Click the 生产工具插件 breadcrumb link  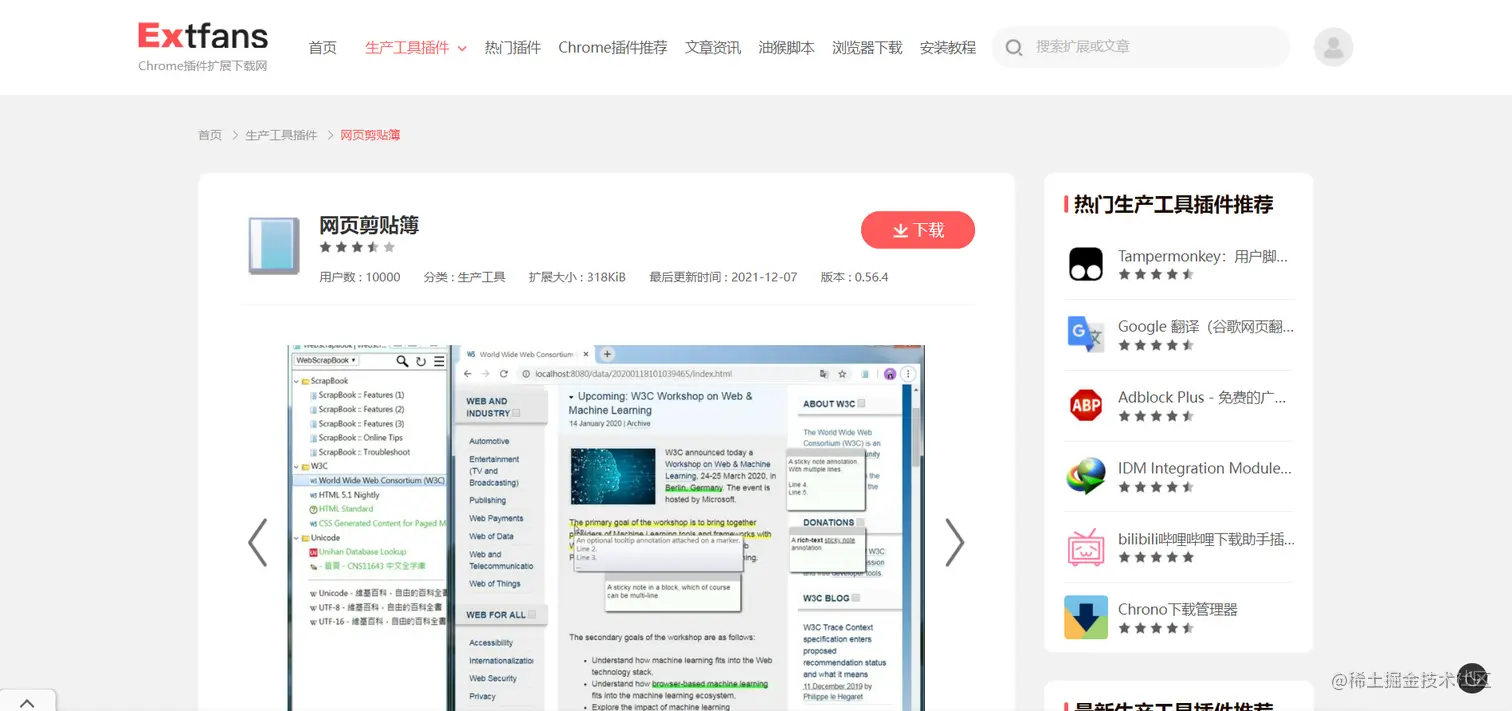coord(281,135)
